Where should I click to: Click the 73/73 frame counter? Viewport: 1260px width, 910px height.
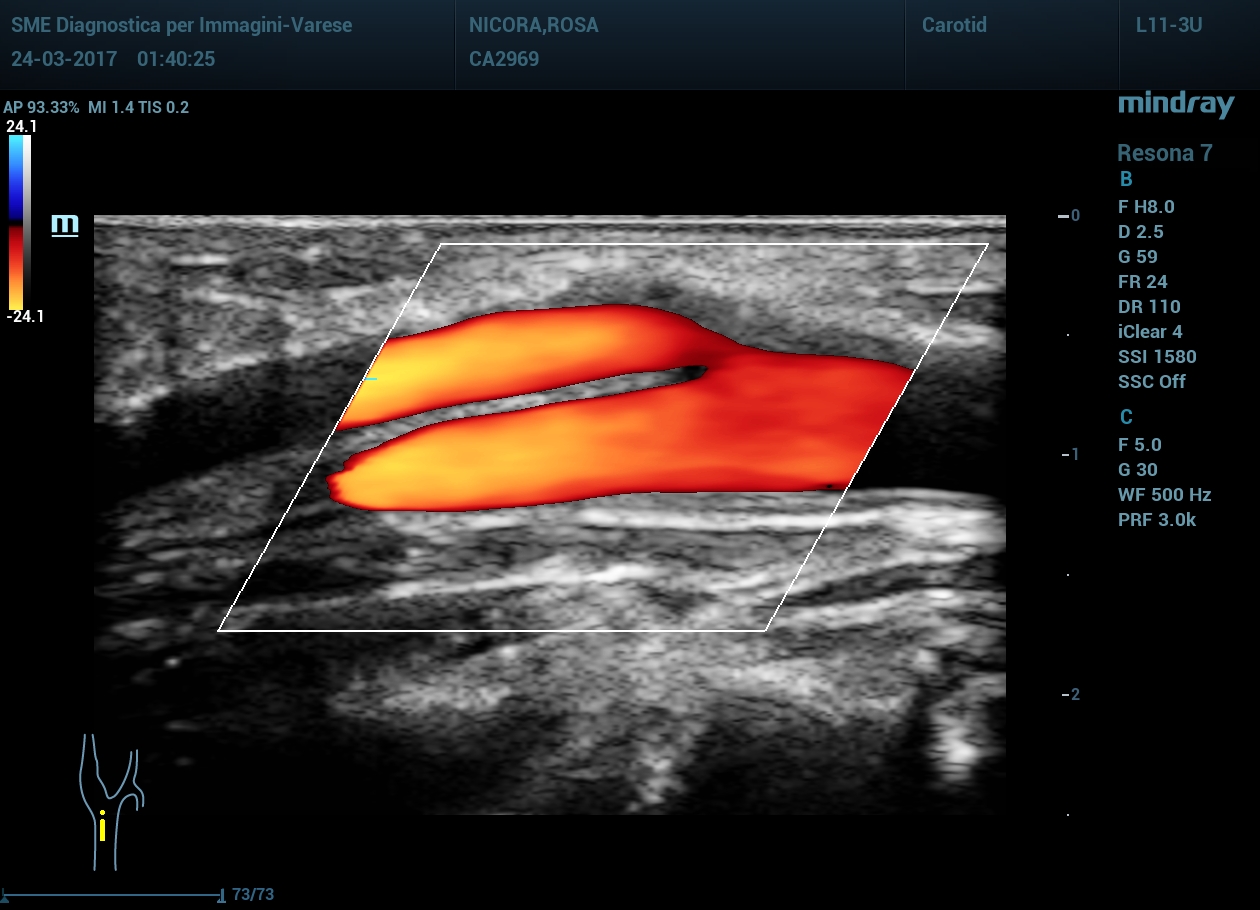tap(253, 894)
